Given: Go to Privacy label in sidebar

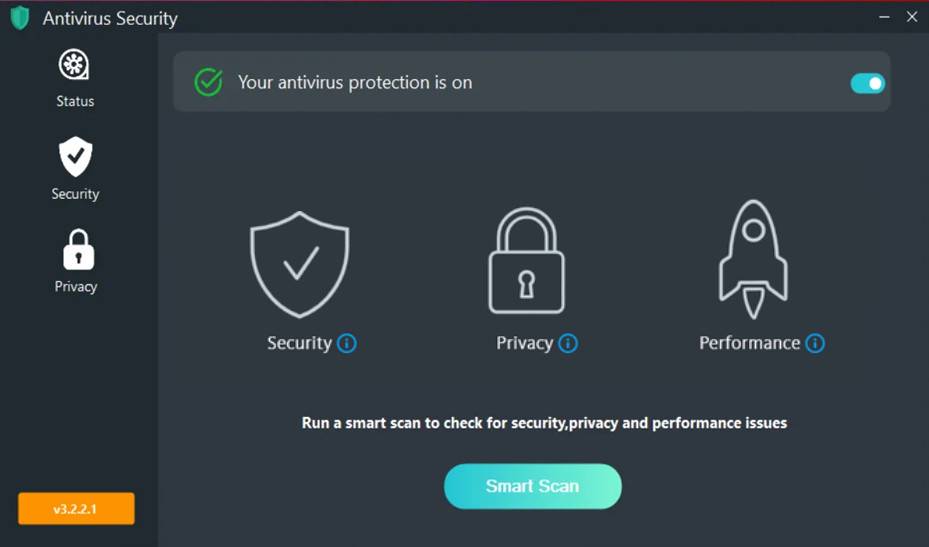Looking at the screenshot, I should pos(76,287).
